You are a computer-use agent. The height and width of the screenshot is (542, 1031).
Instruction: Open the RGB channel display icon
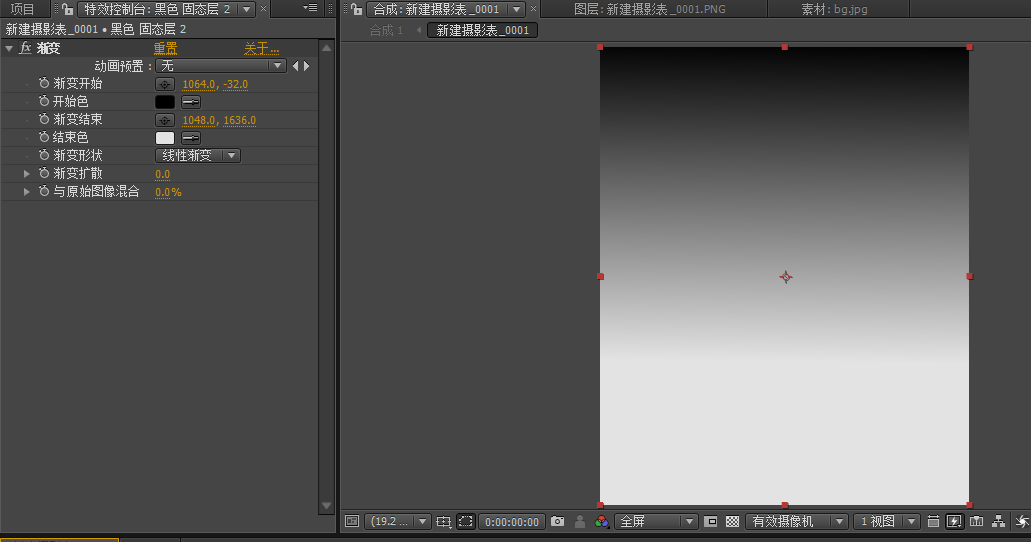(601, 522)
